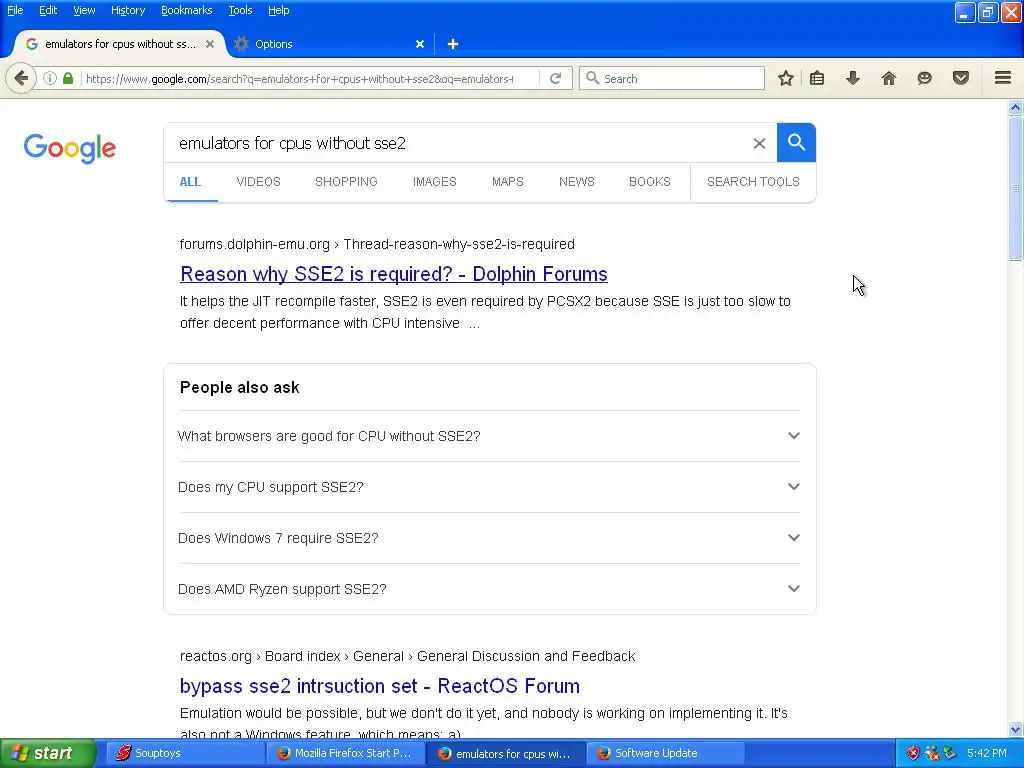Click the Google logo
This screenshot has height=768, width=1024.
pyautogui.click(x=70, y=148)
